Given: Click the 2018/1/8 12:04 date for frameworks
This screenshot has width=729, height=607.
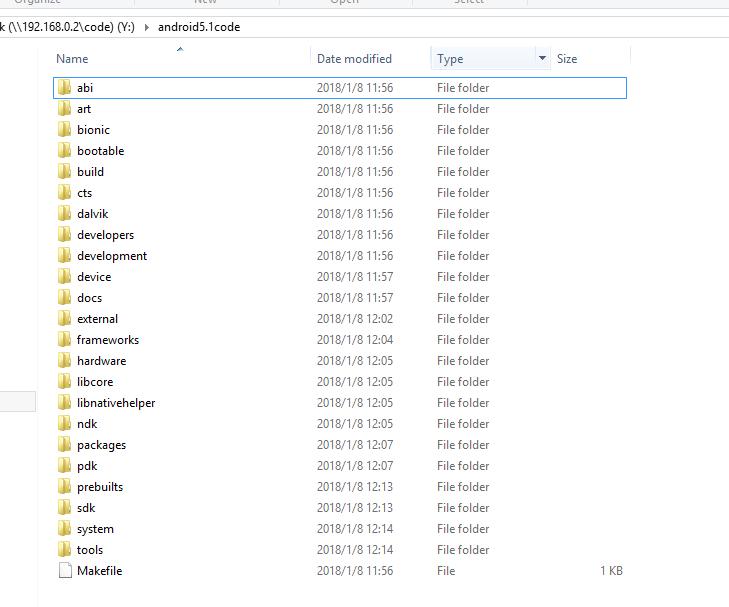Looking at the screenshot, I should tap(355, 340).
